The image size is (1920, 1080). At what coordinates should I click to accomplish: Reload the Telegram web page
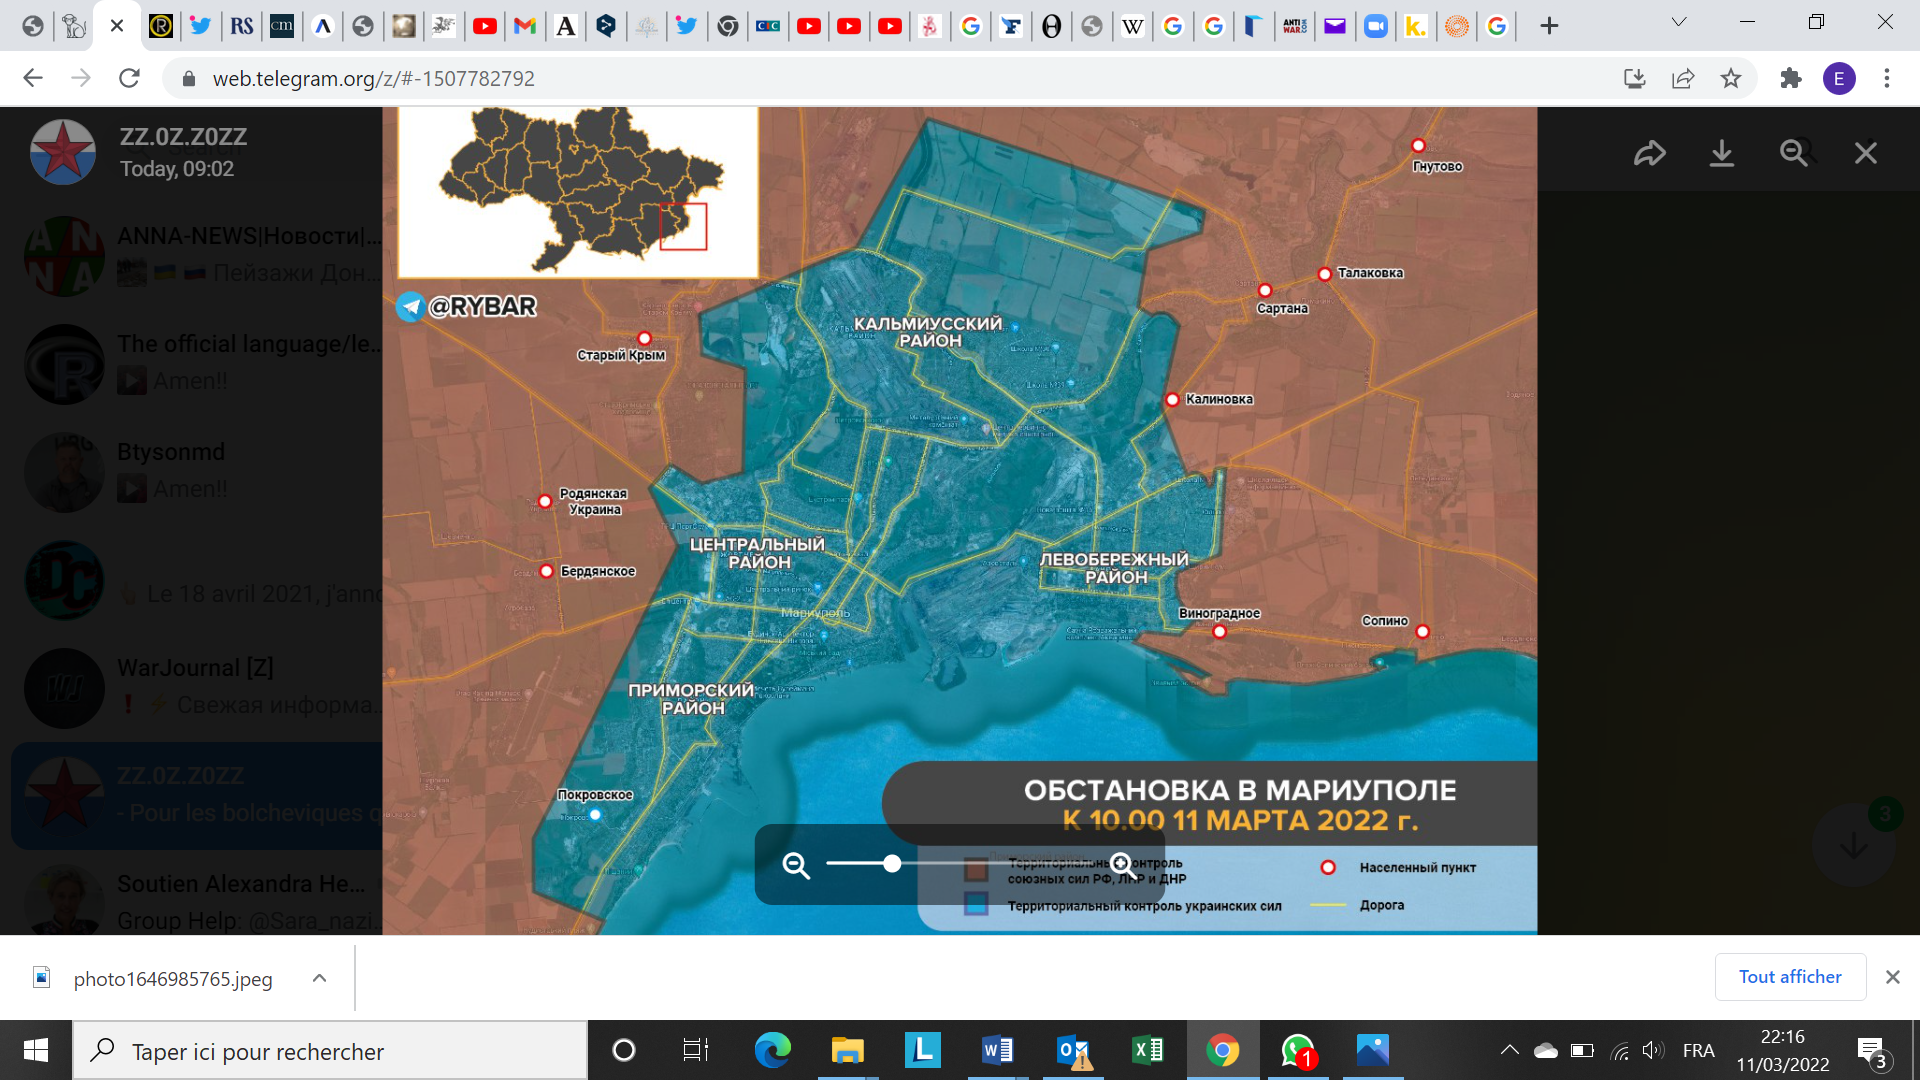[129, 78]
